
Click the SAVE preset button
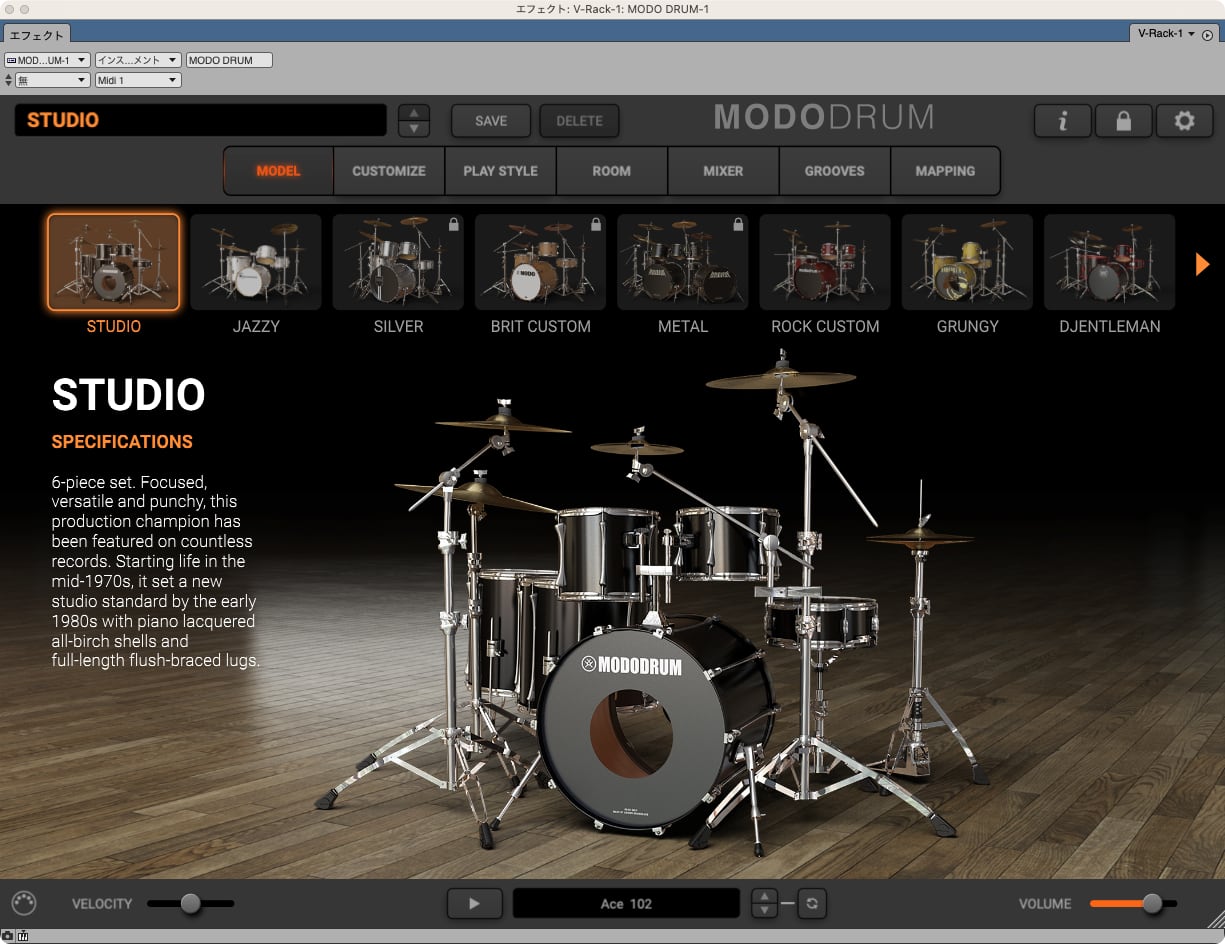pyautogui.click(x=491, y=121)
